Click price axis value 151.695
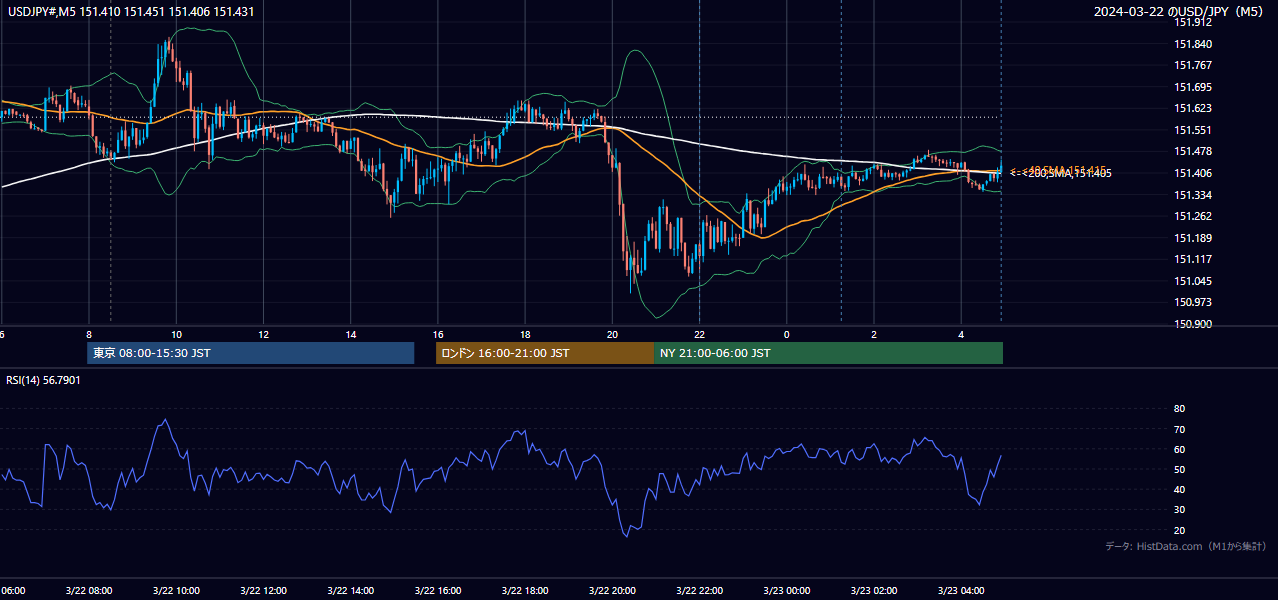Image resolution: width=1278 pixels, height=600 pixels. pos(1192,87)
